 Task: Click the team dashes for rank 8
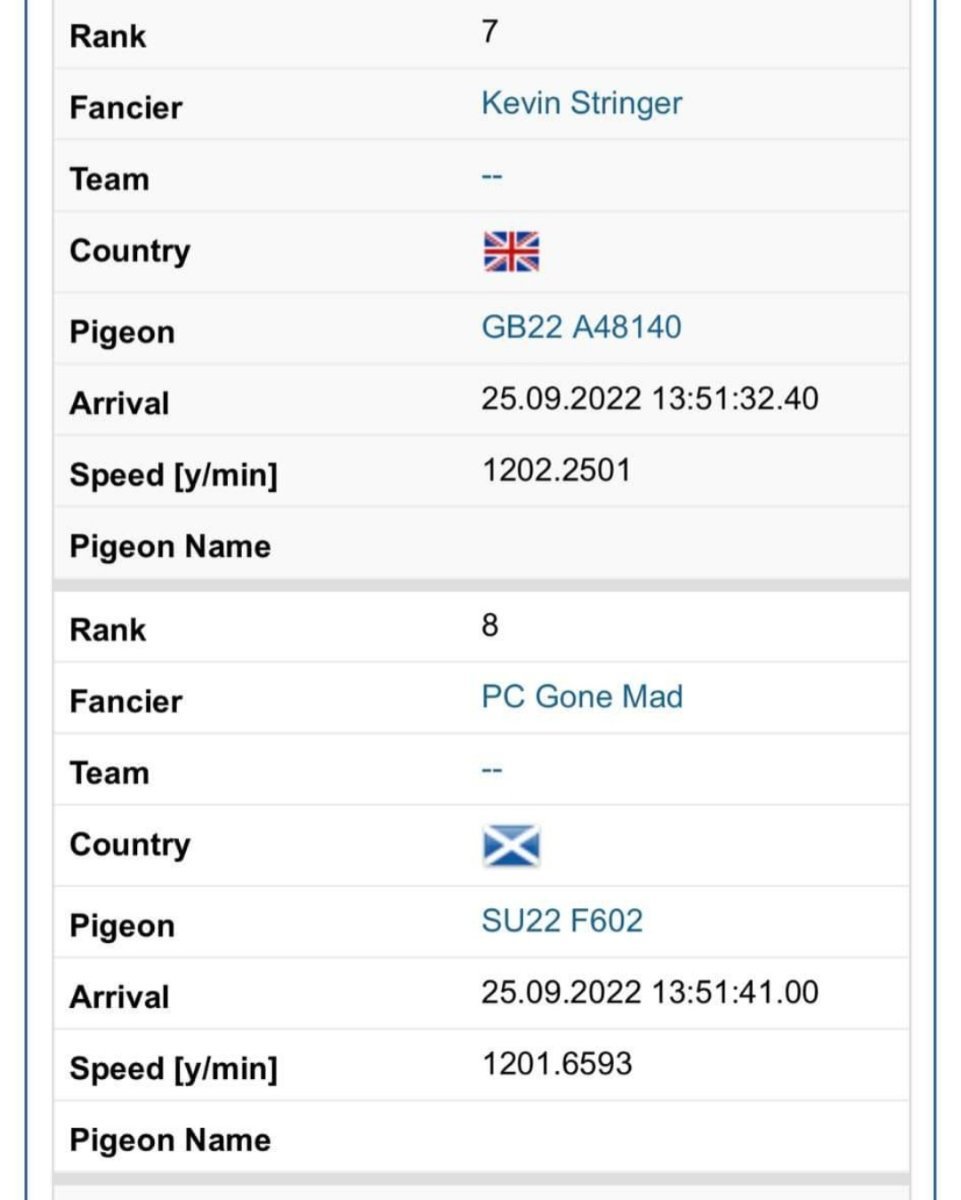point(492,770)
